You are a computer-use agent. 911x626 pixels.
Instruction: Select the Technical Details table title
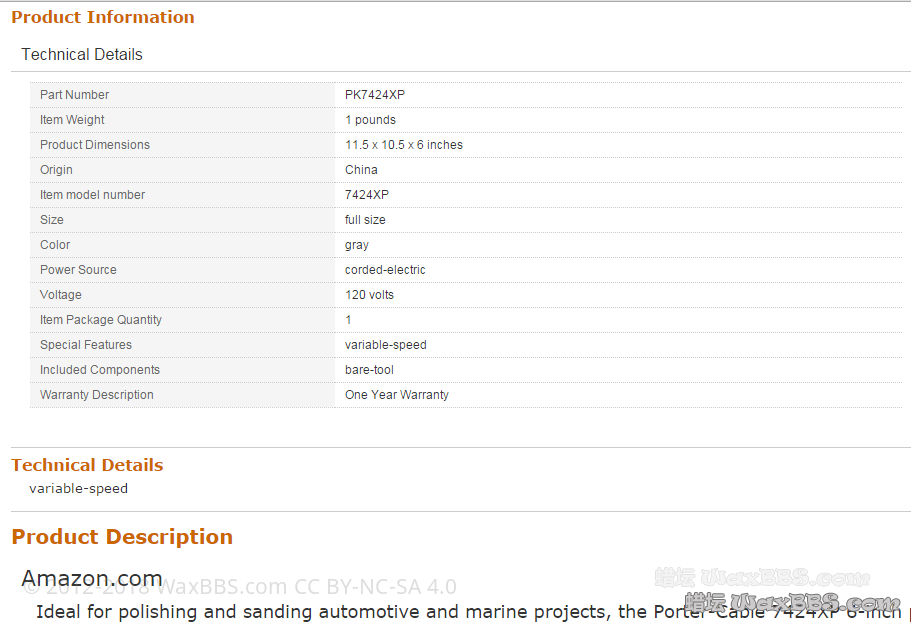pos(82,54)
